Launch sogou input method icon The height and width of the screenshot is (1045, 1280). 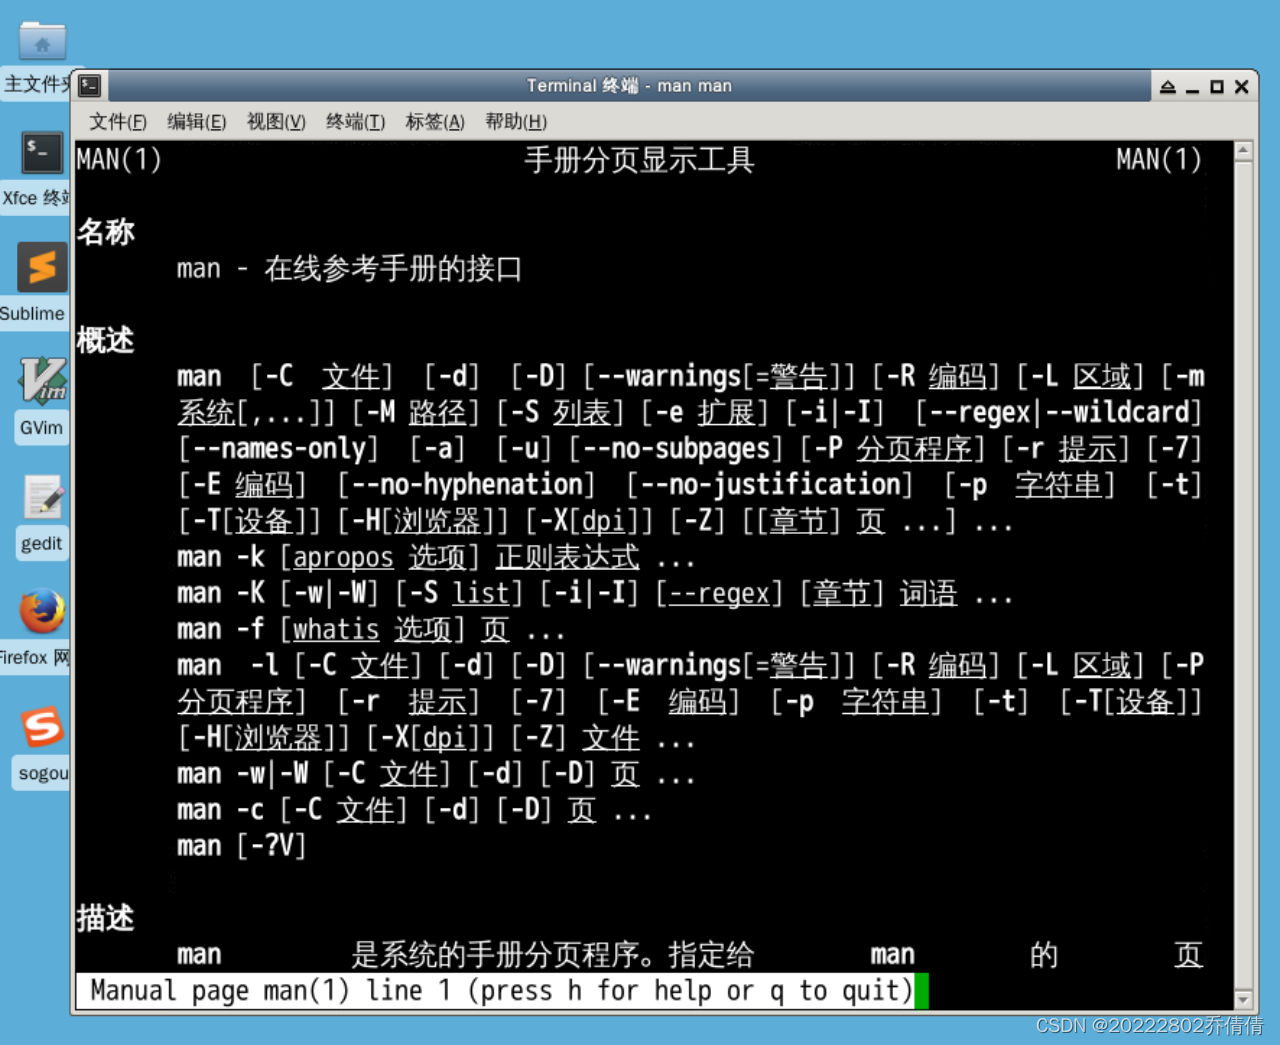click(x=40, y=728)
